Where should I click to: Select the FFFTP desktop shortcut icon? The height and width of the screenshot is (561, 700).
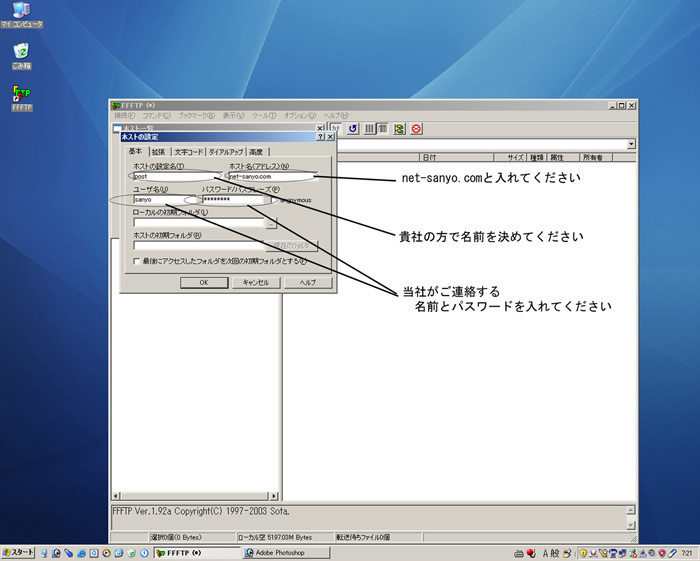tap(21, 98)
